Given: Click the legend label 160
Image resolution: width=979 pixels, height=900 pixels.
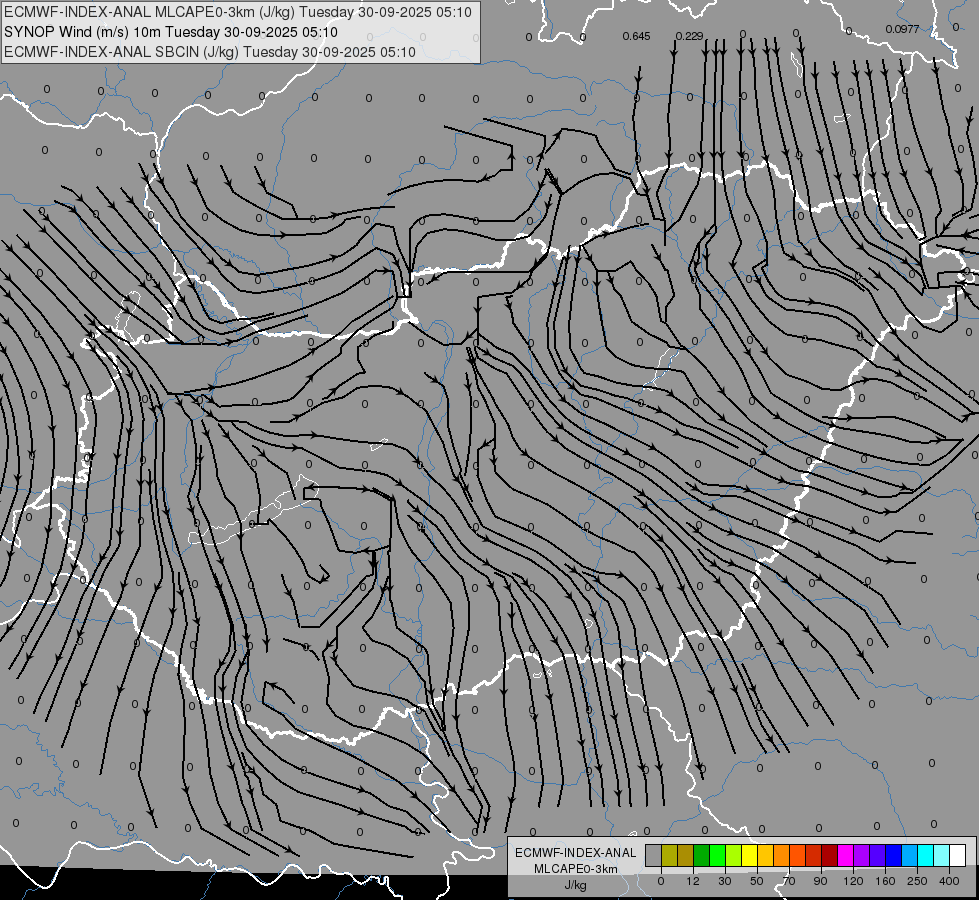Looking at the screenshot, I should coord(885,881).
